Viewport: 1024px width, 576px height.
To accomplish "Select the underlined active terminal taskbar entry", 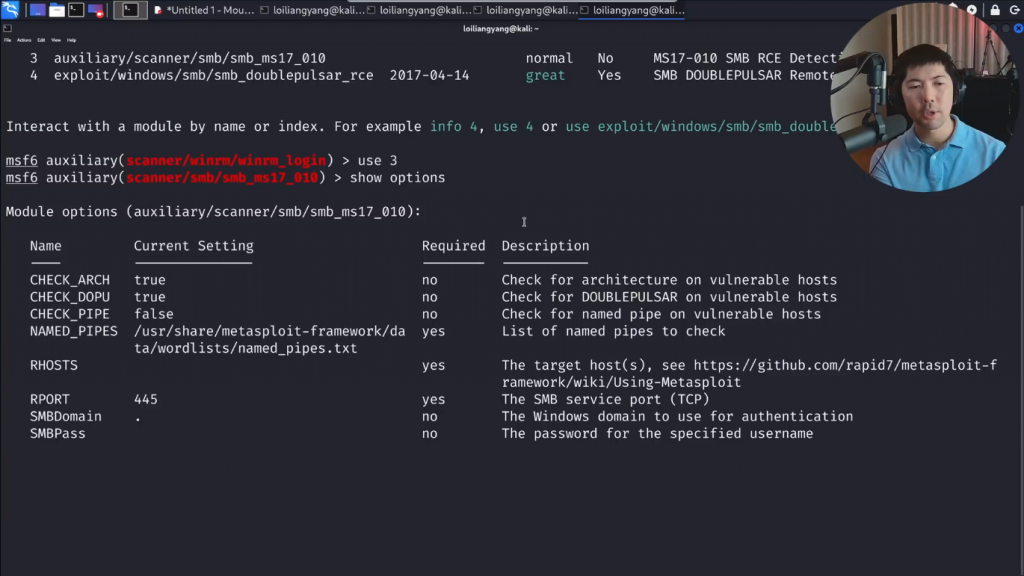I will click(x=632, y=10).
